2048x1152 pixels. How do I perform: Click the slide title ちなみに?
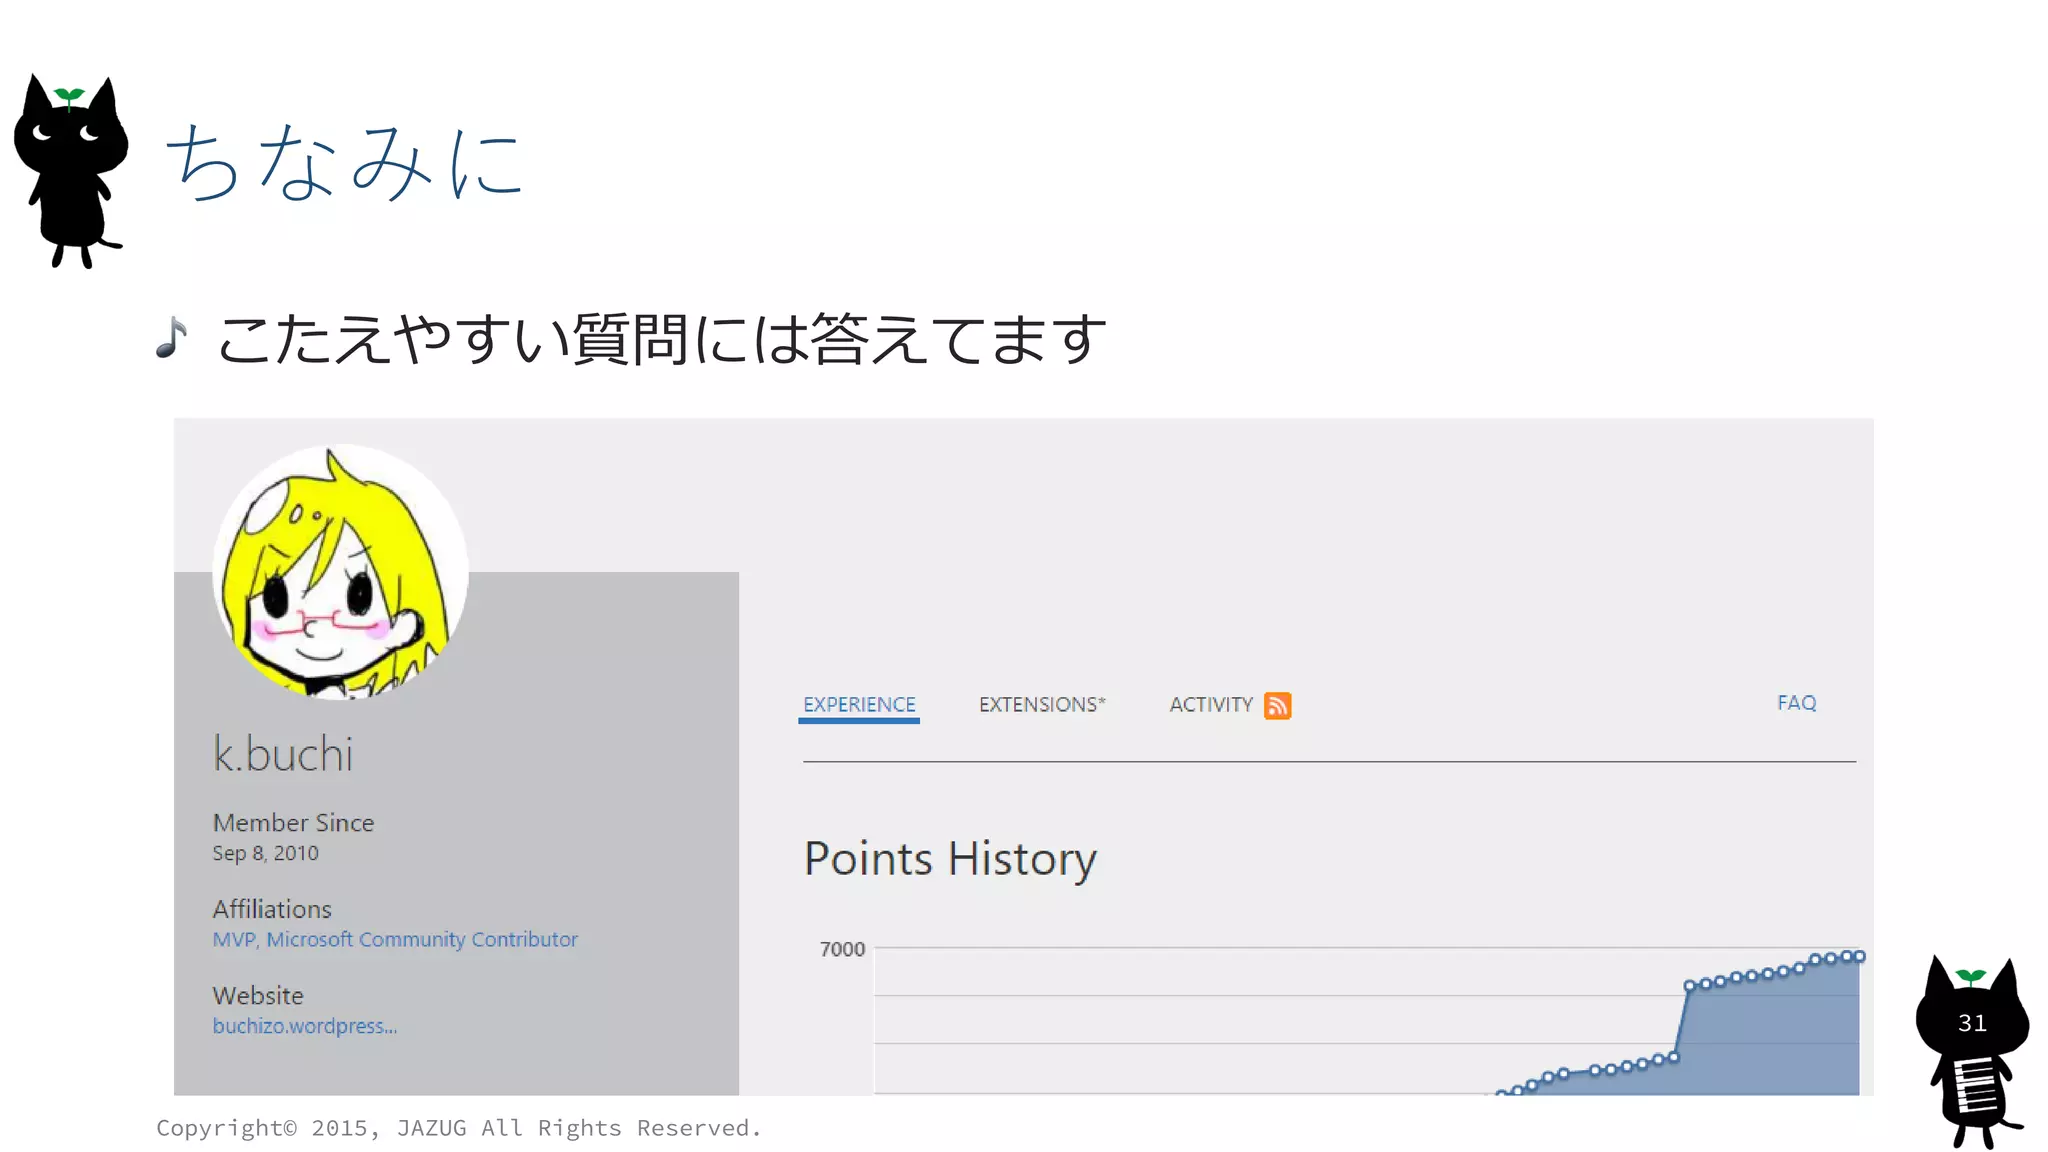pyautogui.click(x=345, y=162)
